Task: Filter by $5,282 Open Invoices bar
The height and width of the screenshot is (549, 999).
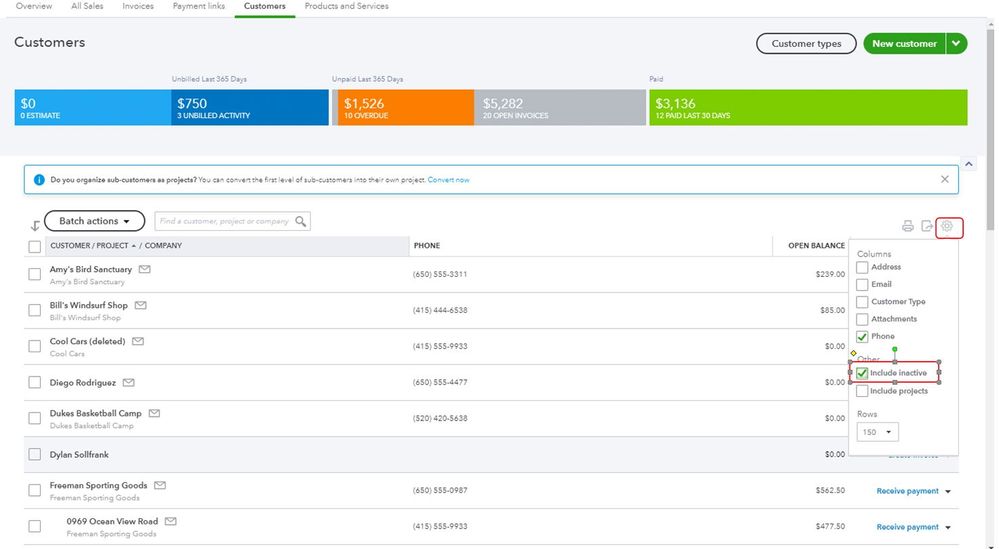Action: [x=560, y=107]
